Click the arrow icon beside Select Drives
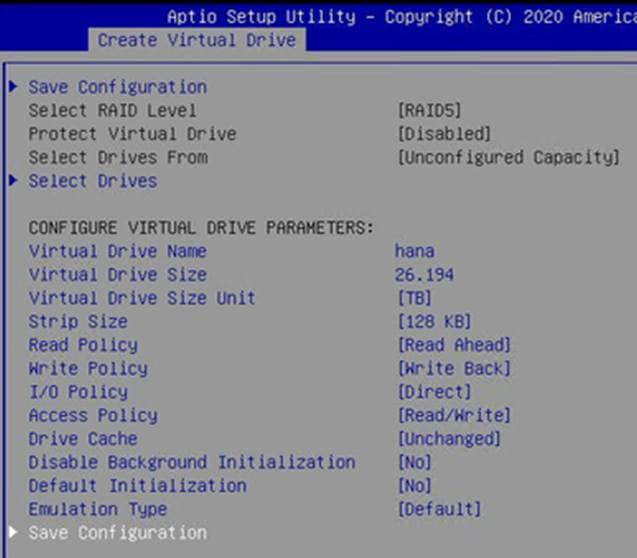Image resolution: width=637 pixels, height=558 pixels. pyautogui.click(x=12, y=181)
